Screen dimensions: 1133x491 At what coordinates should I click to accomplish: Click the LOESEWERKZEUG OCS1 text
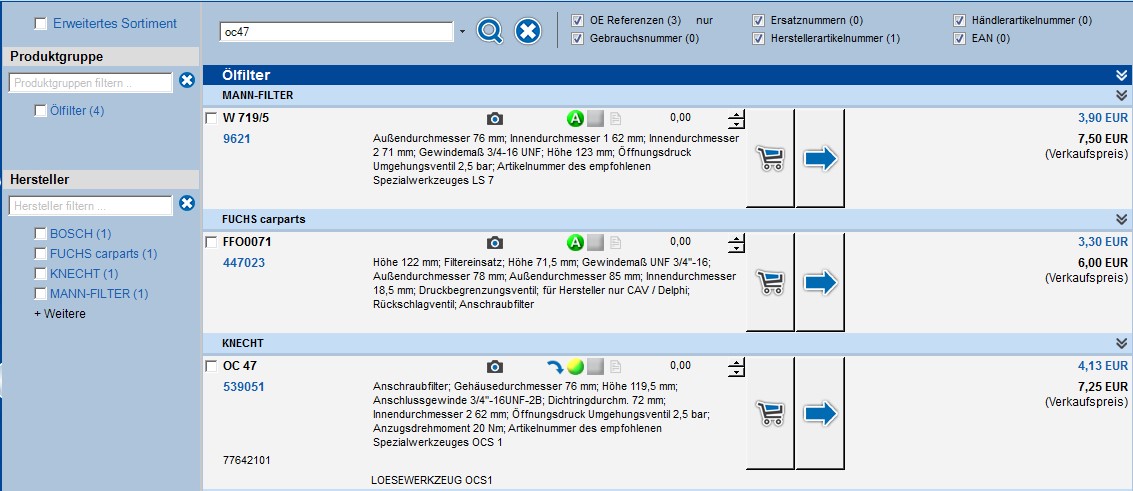coord(432,480)
